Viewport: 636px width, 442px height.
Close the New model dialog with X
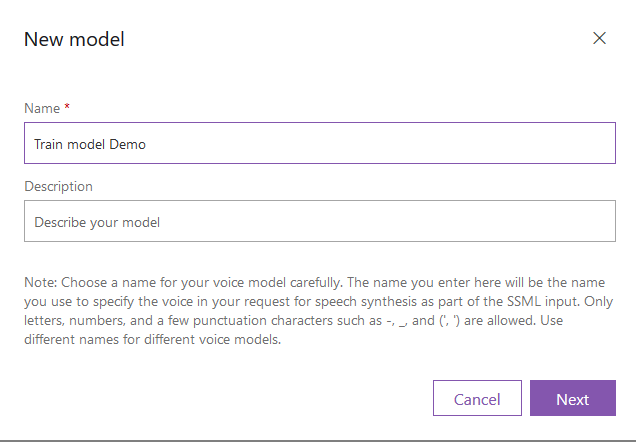pyautogui.click(x=599, y=39)
